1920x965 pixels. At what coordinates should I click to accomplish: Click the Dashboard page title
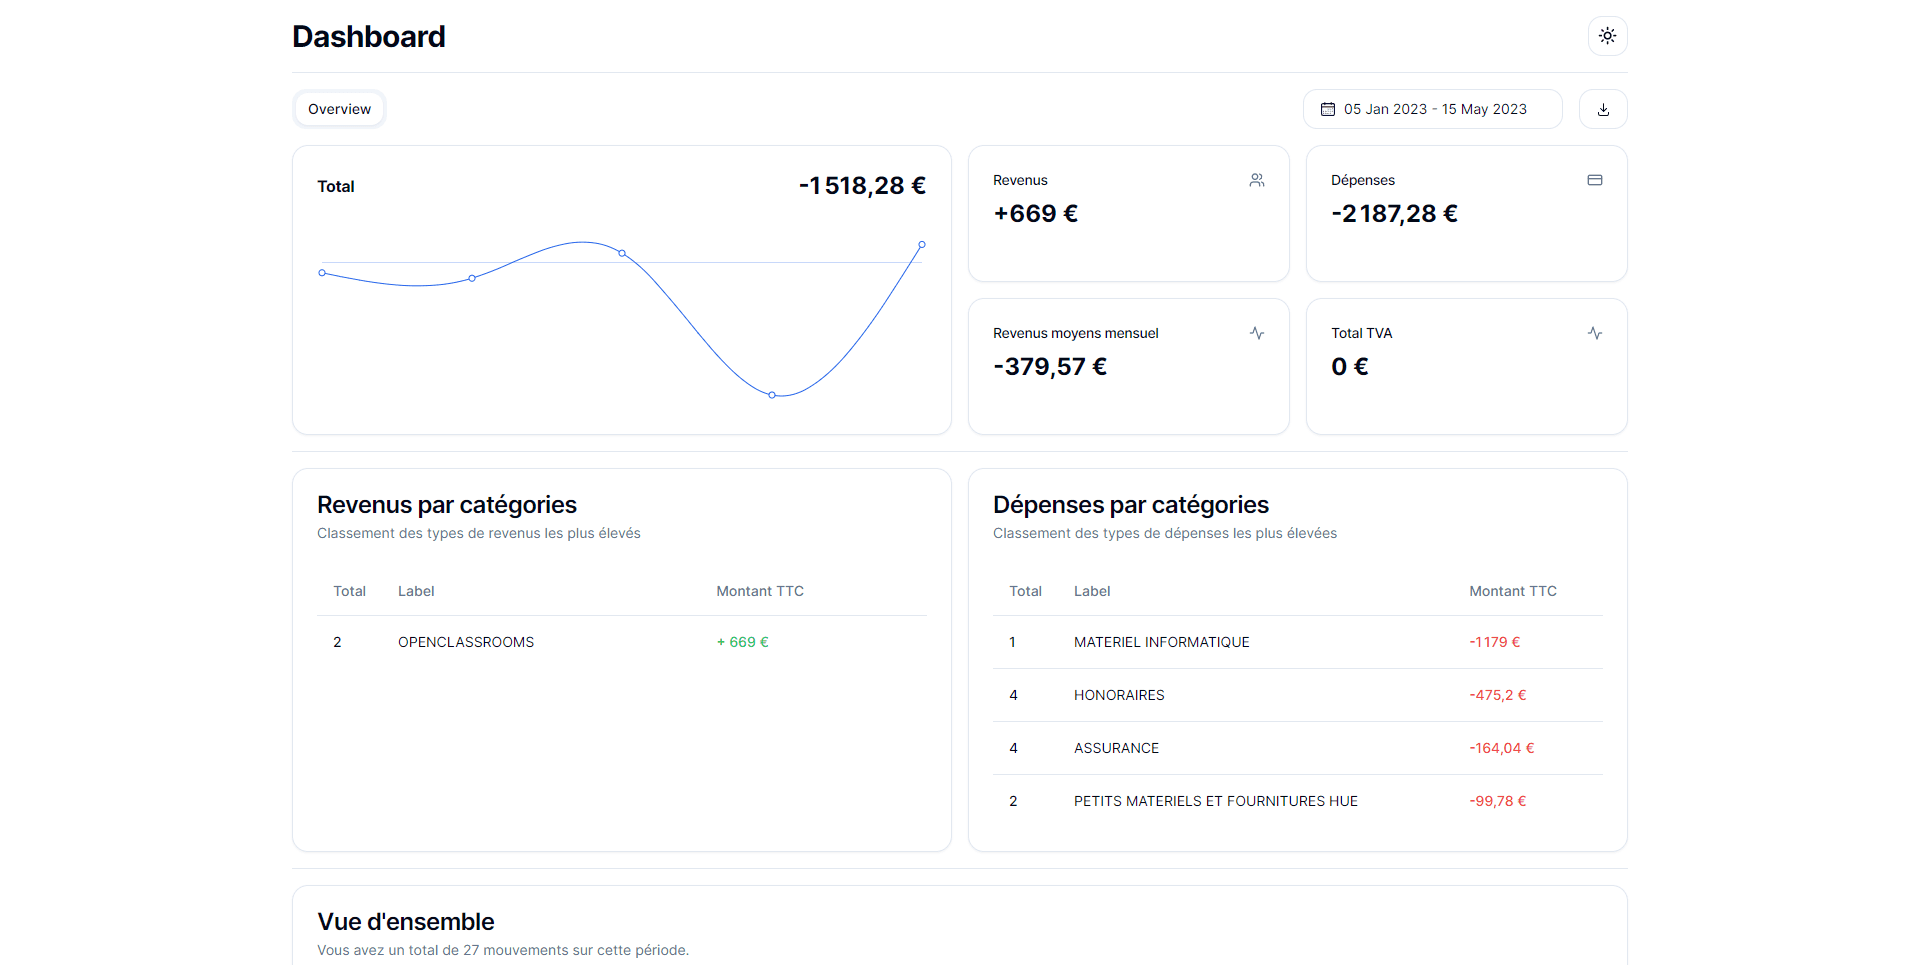[369, 37]
